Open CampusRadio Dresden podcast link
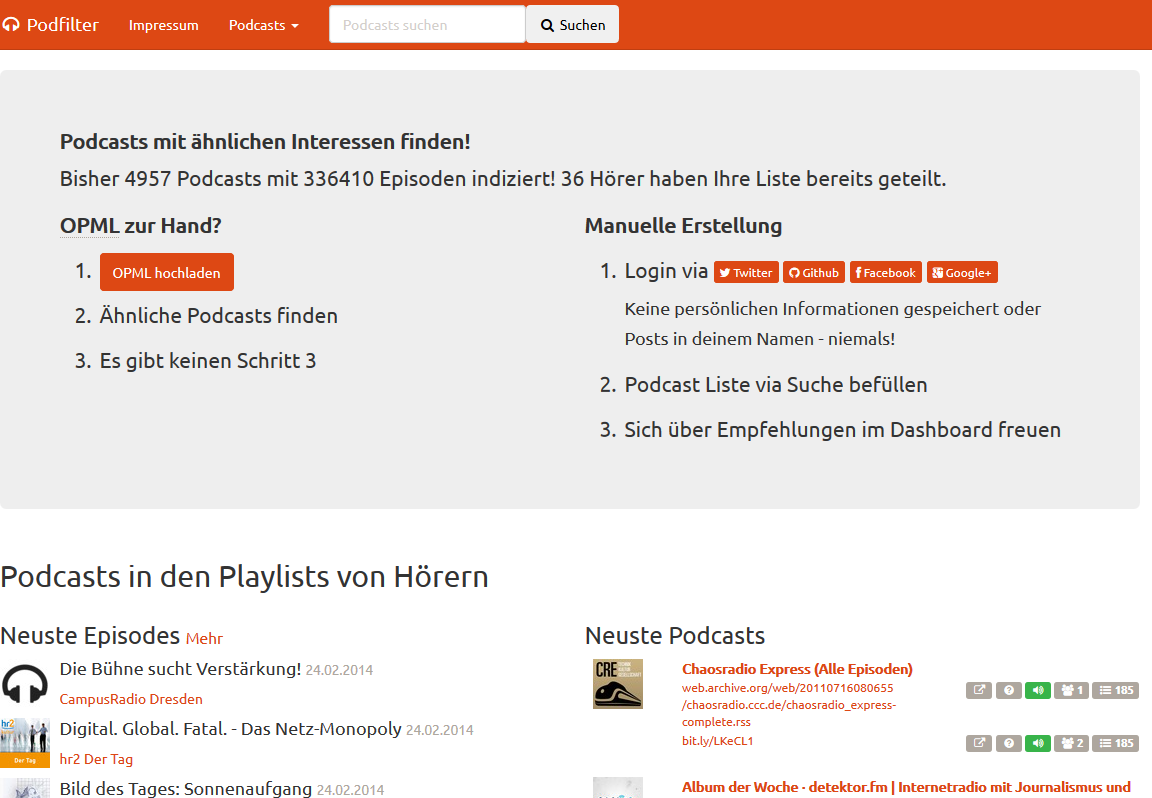 [131, 699]
